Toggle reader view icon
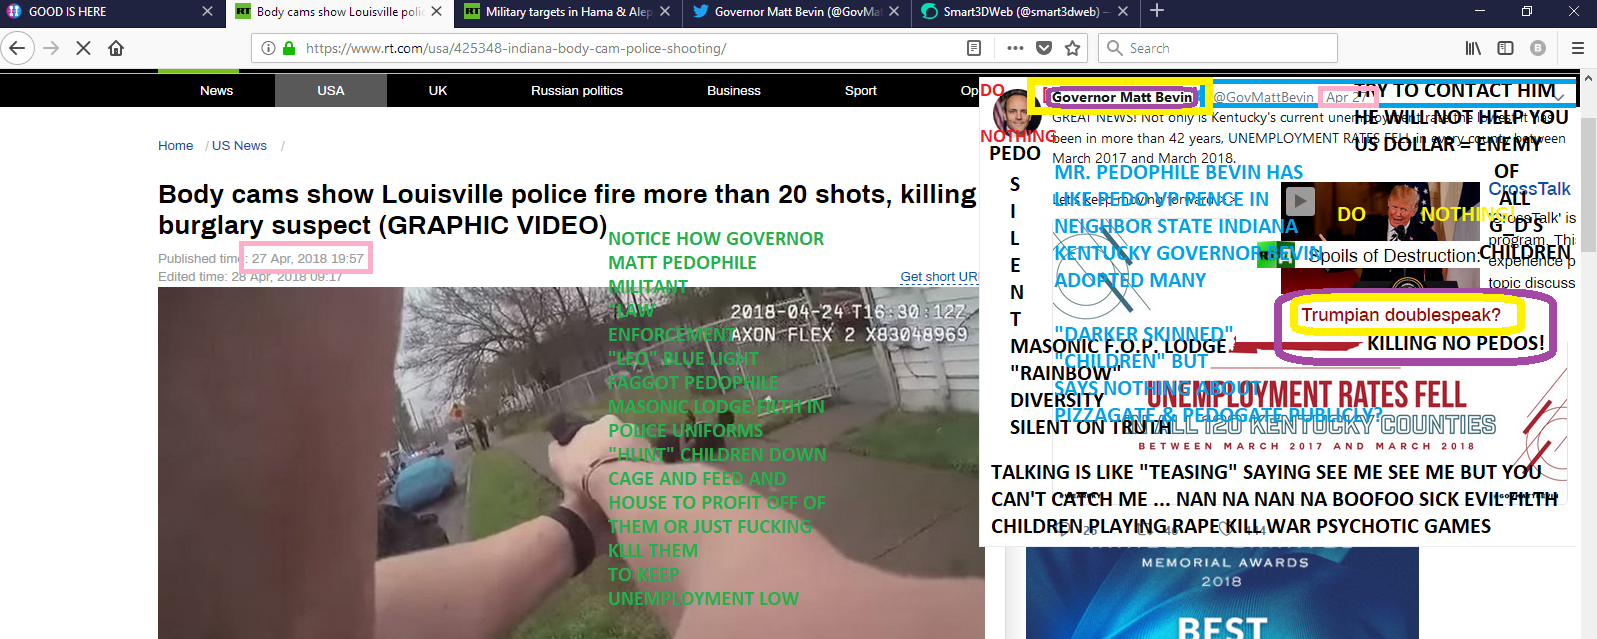Screen dimensions: 1597x639 [x=974, y=48]
